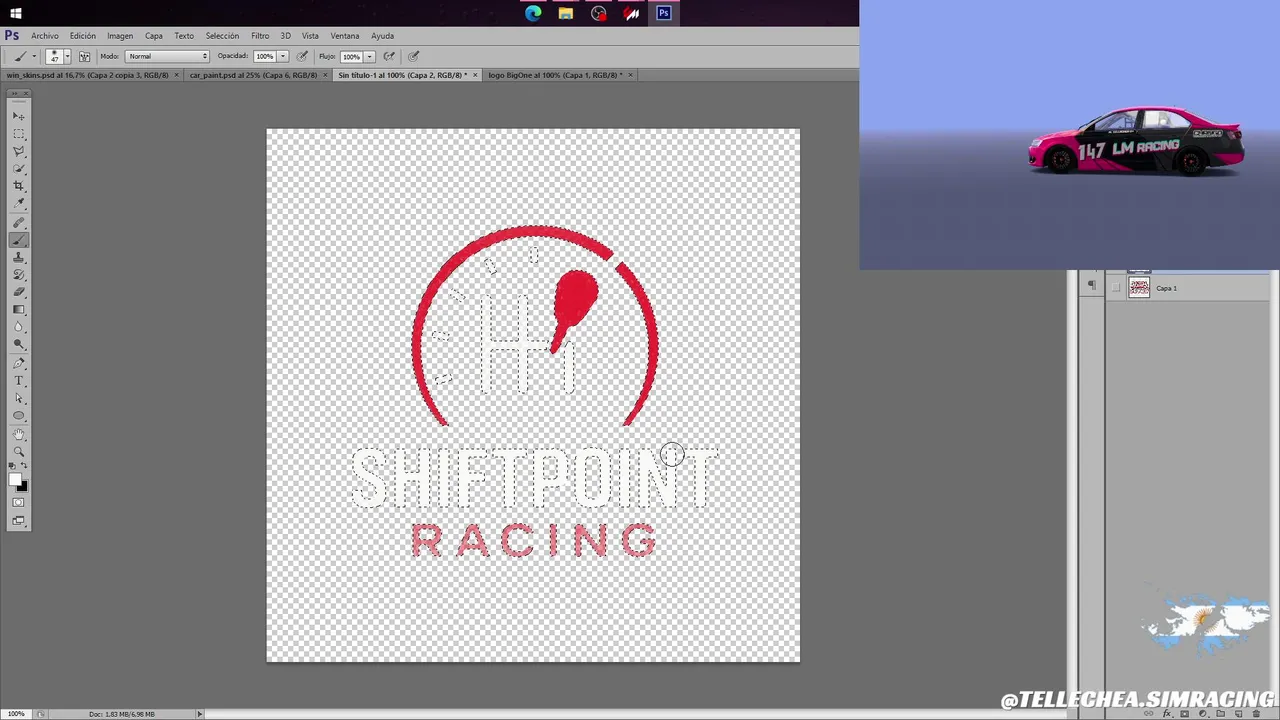Toggle pressure for opacity button
This screenshot has height=720, width=1280.
coord(302,56)
